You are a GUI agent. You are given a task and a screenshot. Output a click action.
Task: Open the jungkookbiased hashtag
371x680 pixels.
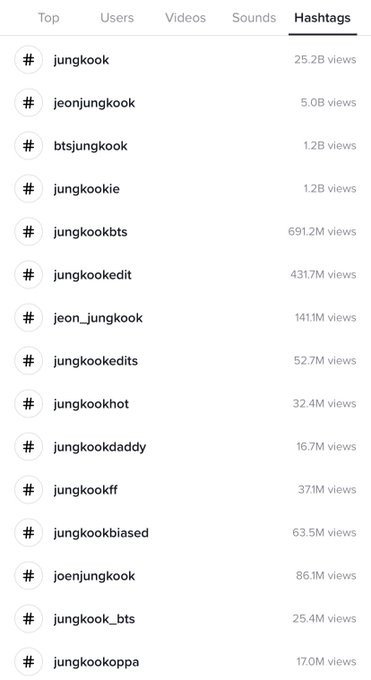tap(185, 533)
